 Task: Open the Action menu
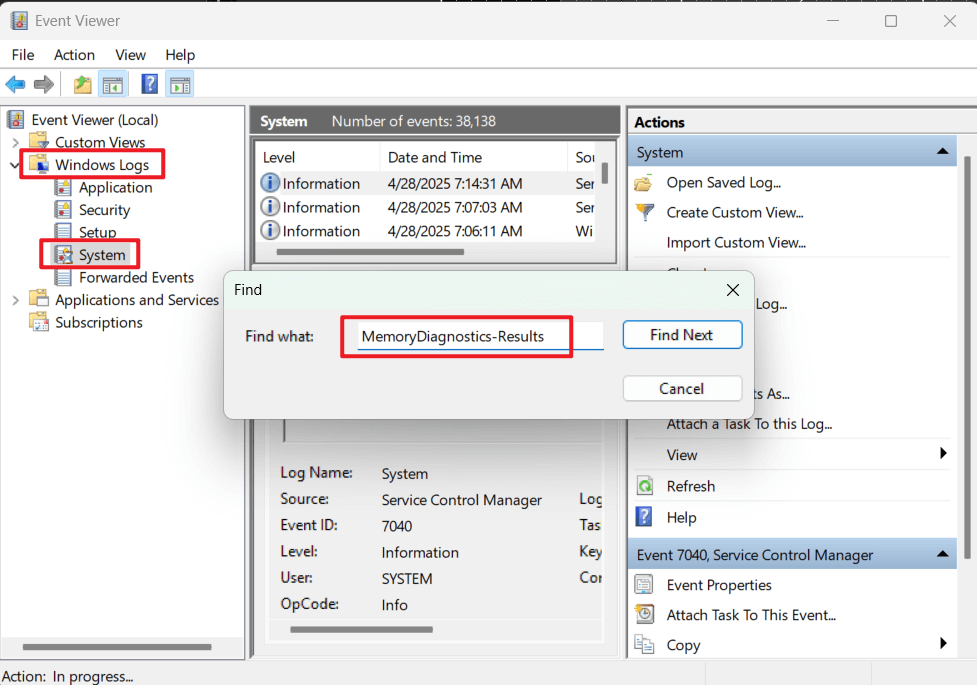point(74,54)
